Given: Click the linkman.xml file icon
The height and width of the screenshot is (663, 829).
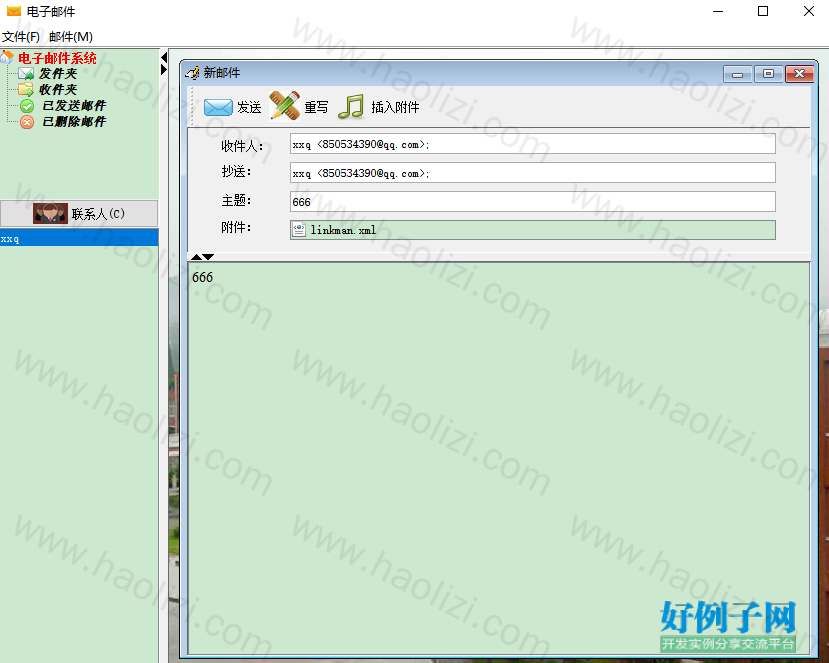Looking at the screenshot, I should click(x=299, y=229).
